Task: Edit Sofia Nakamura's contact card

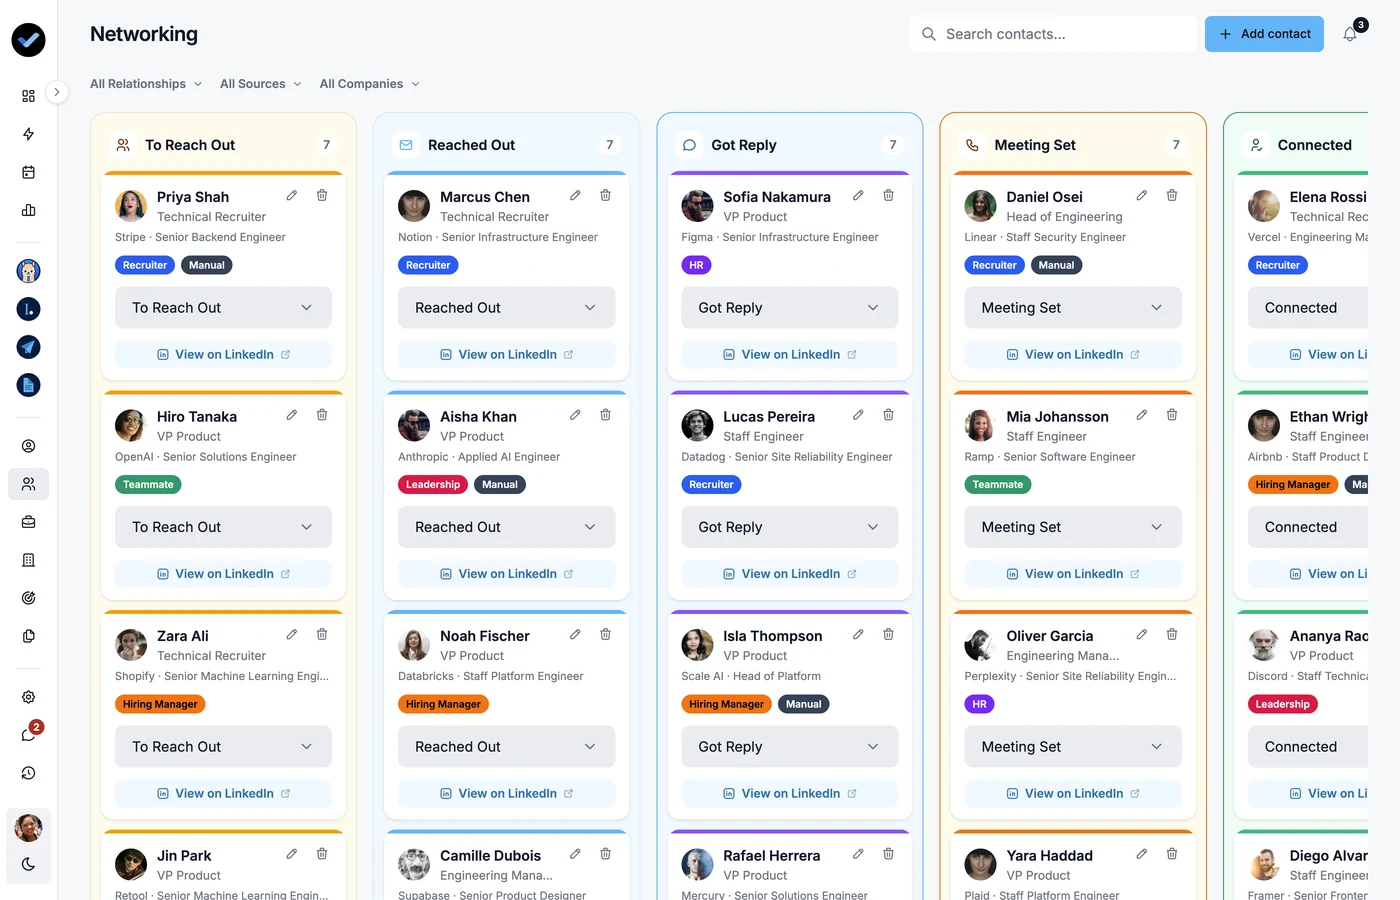Action: click(858, 195)
